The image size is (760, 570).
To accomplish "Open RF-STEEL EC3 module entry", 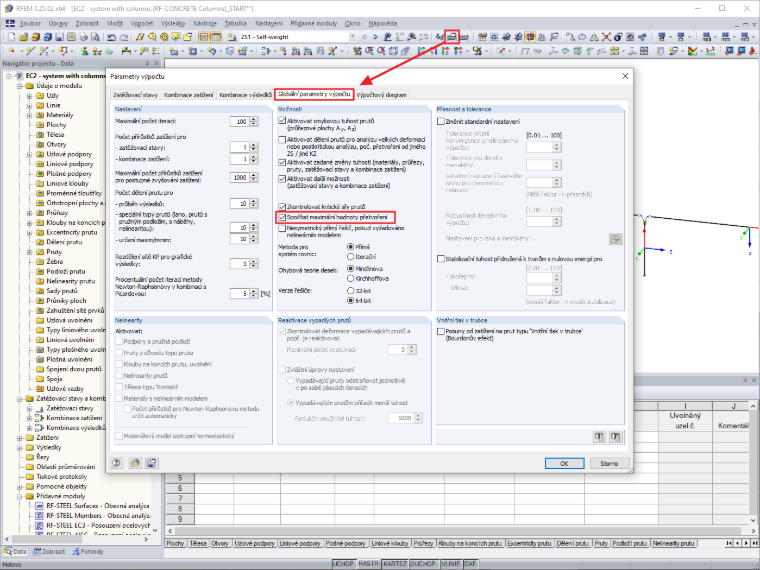I will click(93, 525).
